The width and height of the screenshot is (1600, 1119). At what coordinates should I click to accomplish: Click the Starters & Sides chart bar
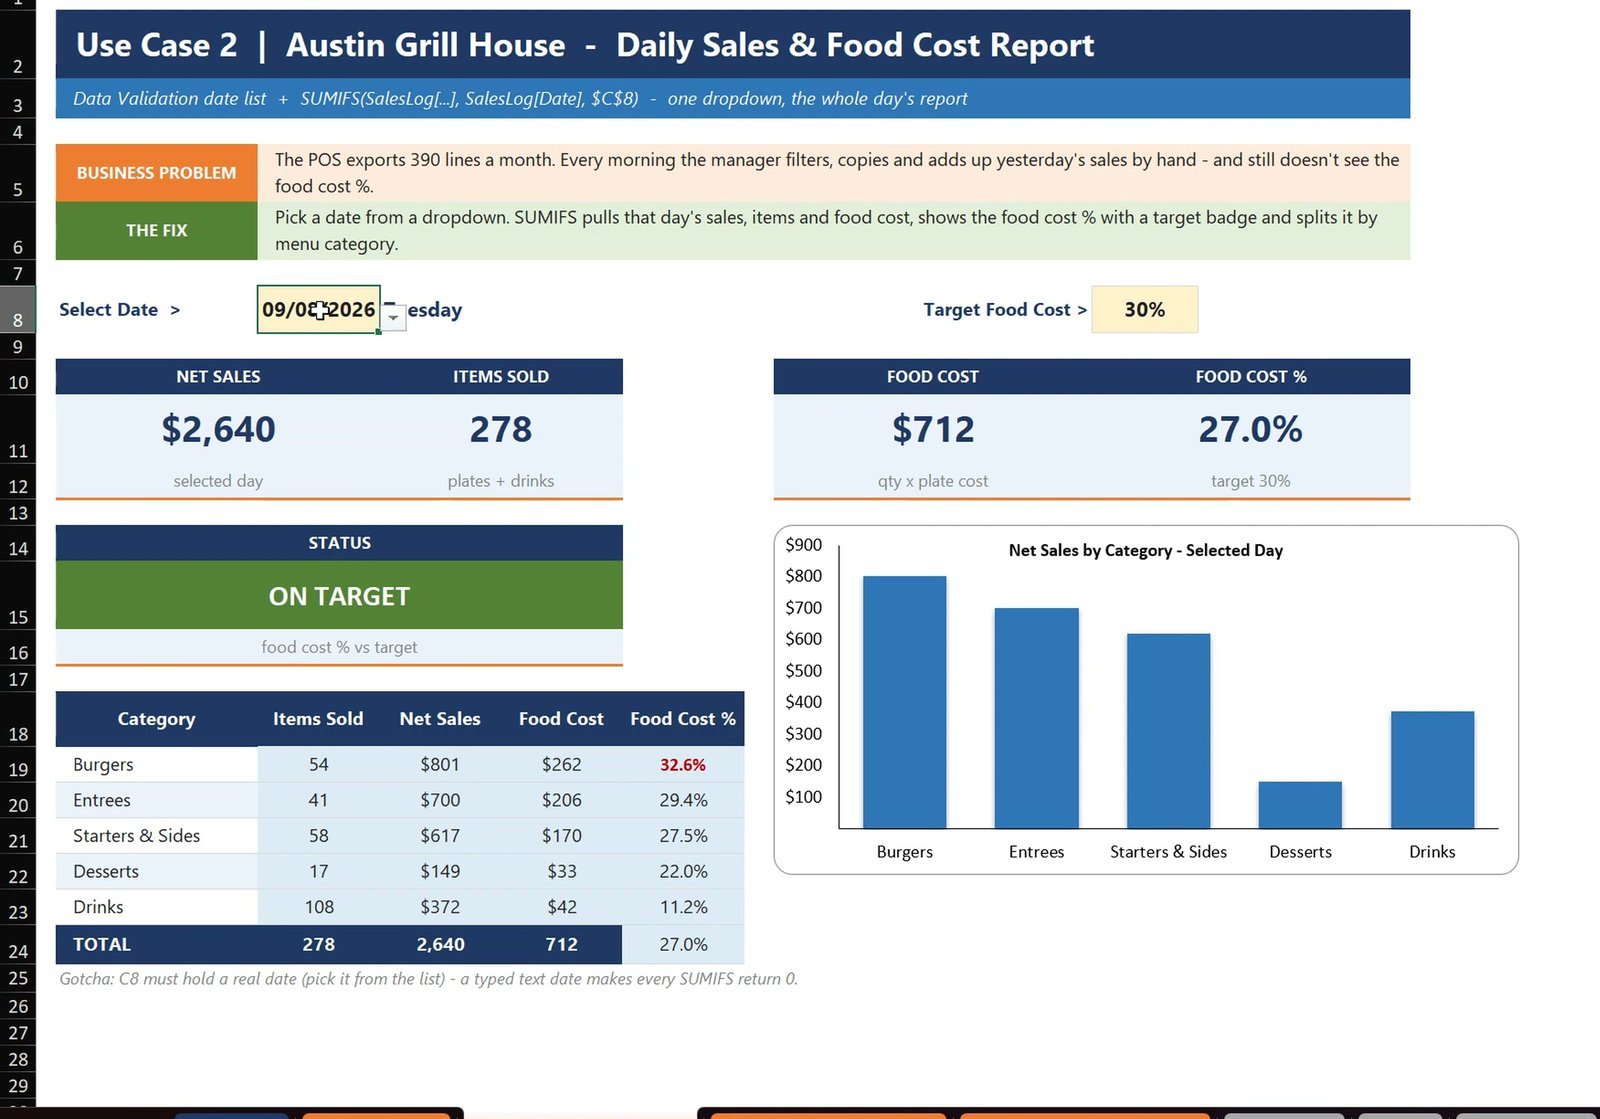(1168, 731)
